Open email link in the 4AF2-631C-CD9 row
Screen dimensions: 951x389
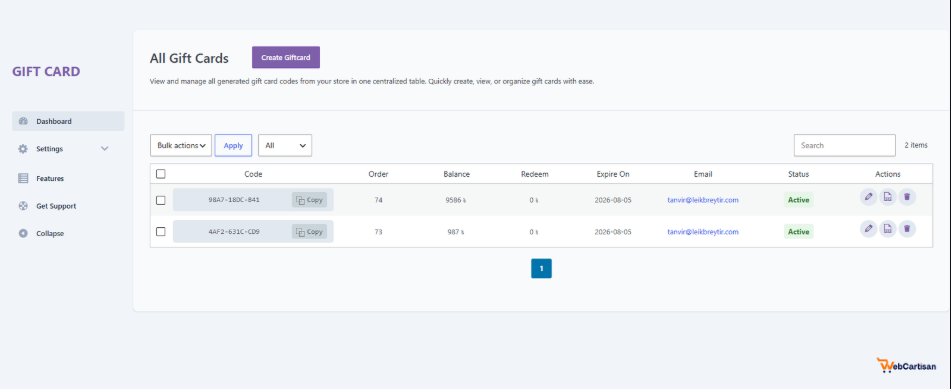[703, 231]
